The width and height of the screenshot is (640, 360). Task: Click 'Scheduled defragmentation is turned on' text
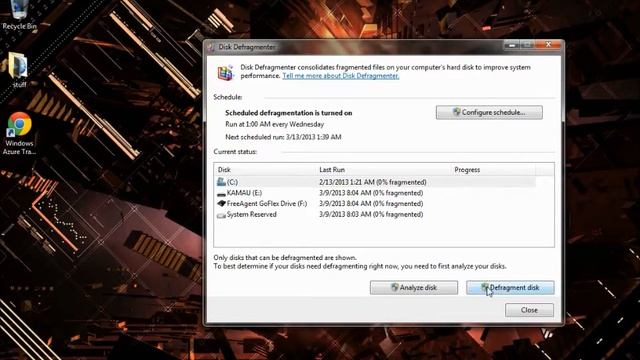[289, 113]
